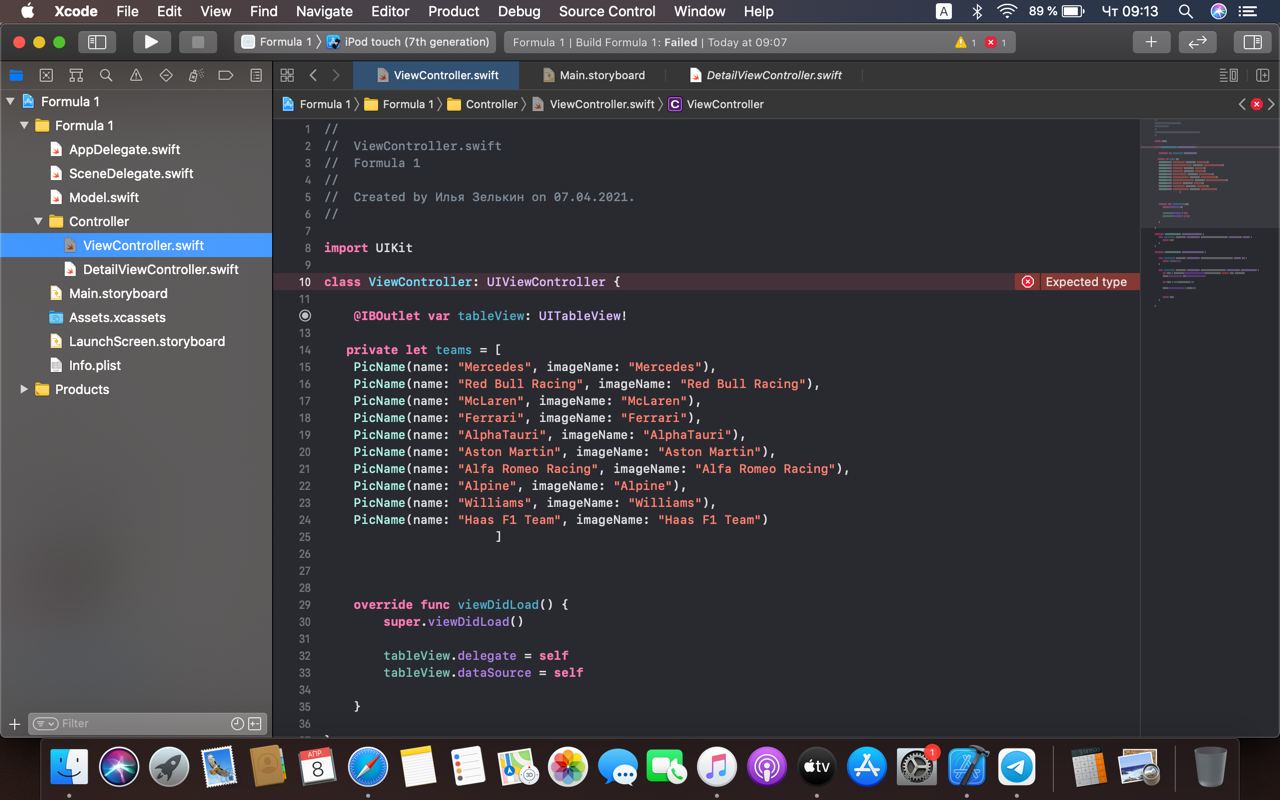The width and height of the screenshot is (1280, 800).
Task: Hide the navigator panel via toolbar button
Action: 97,42
